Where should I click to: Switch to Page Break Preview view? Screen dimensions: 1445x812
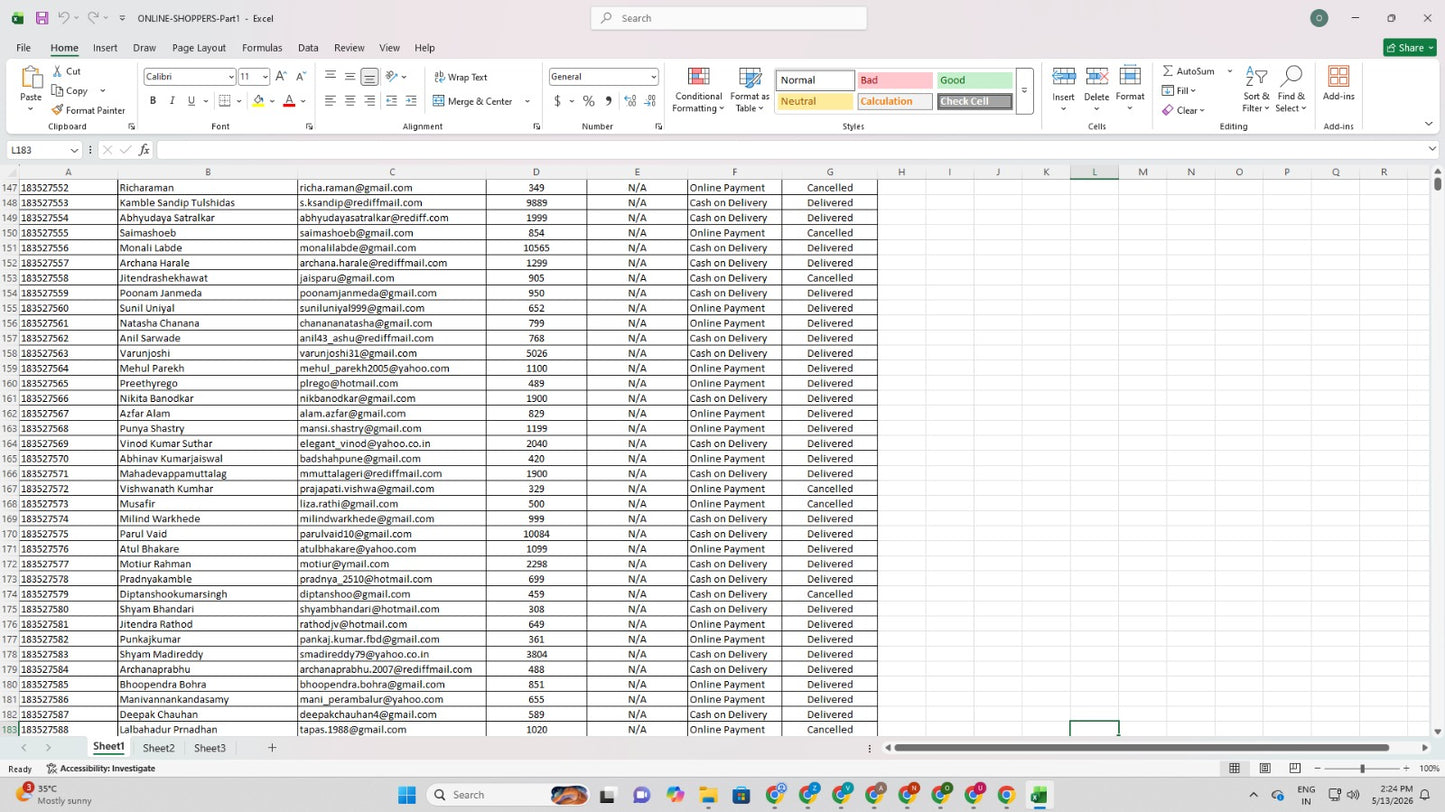click(x=1295, y=768)
